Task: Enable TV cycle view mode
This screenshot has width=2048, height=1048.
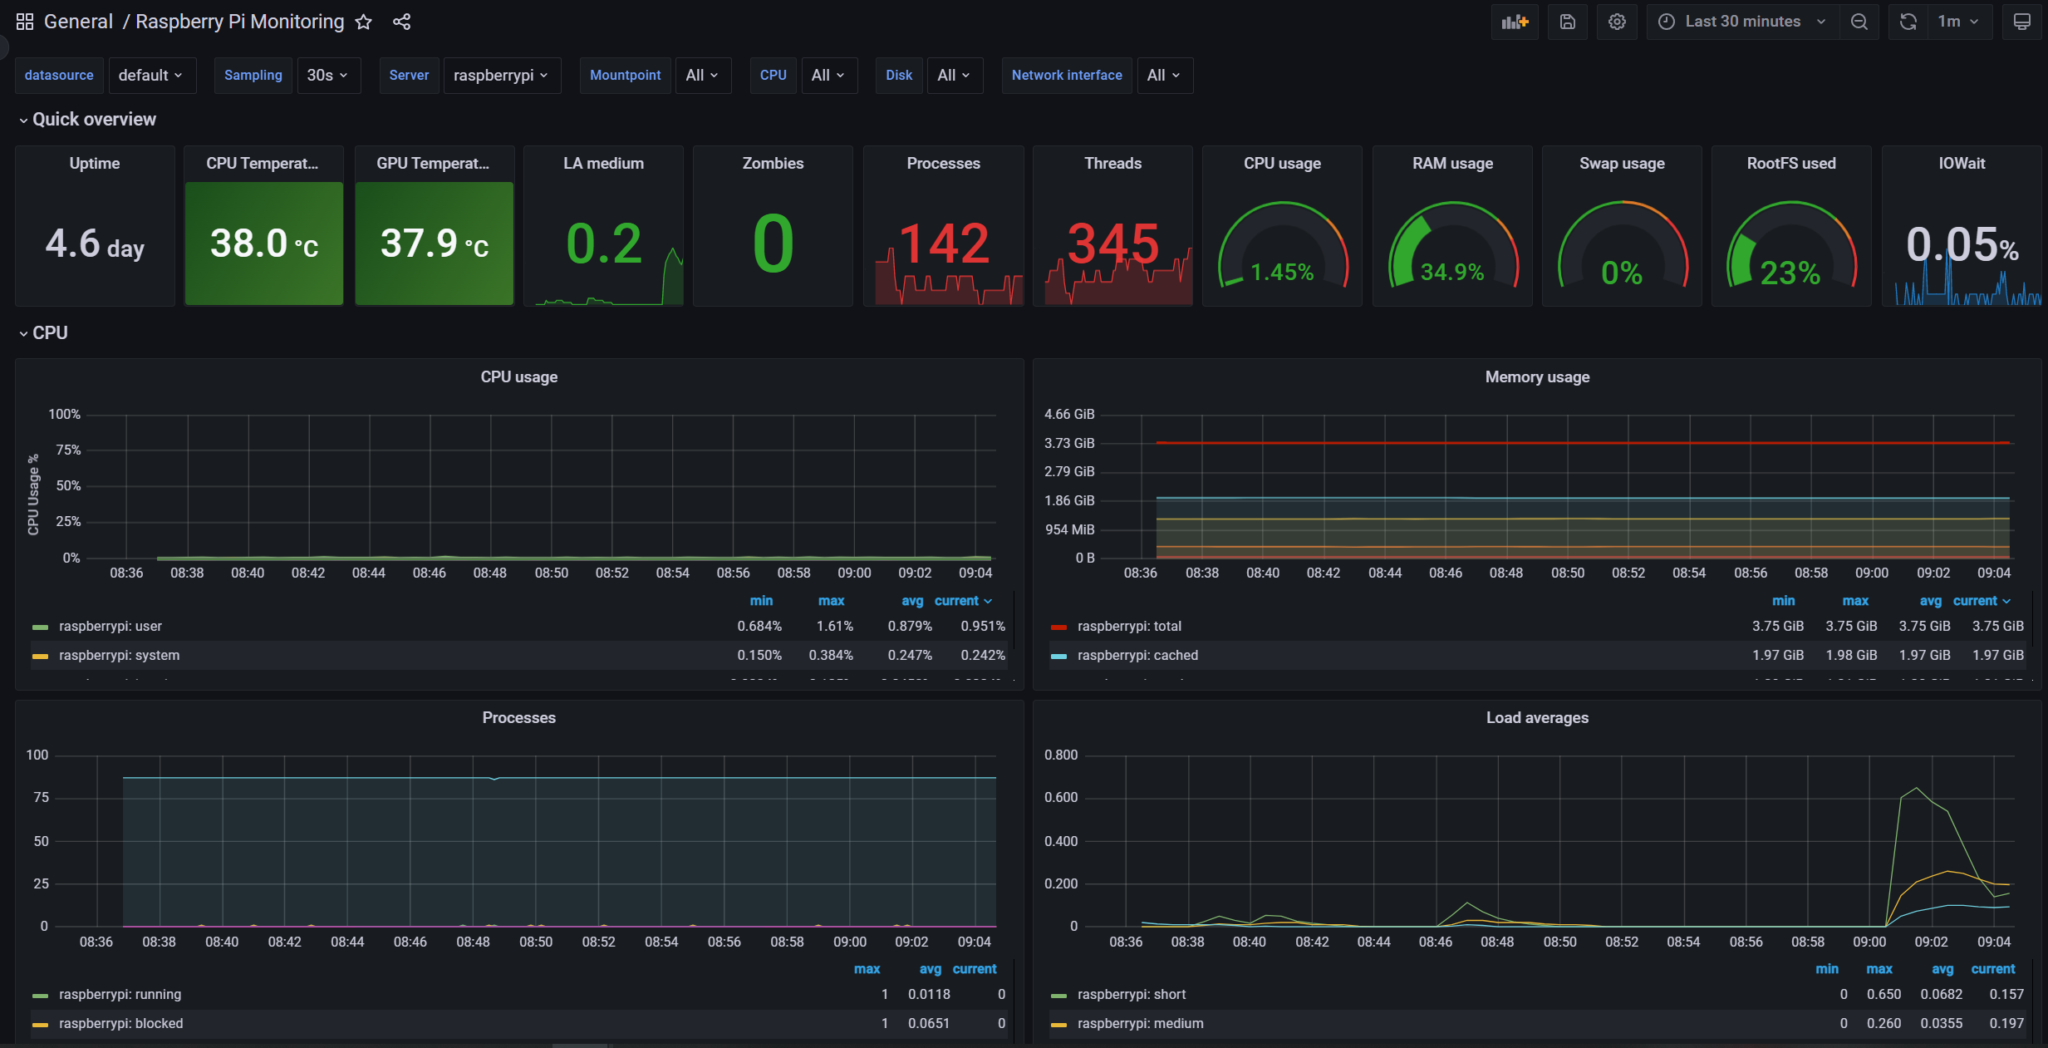Action: click(2021, 21)
